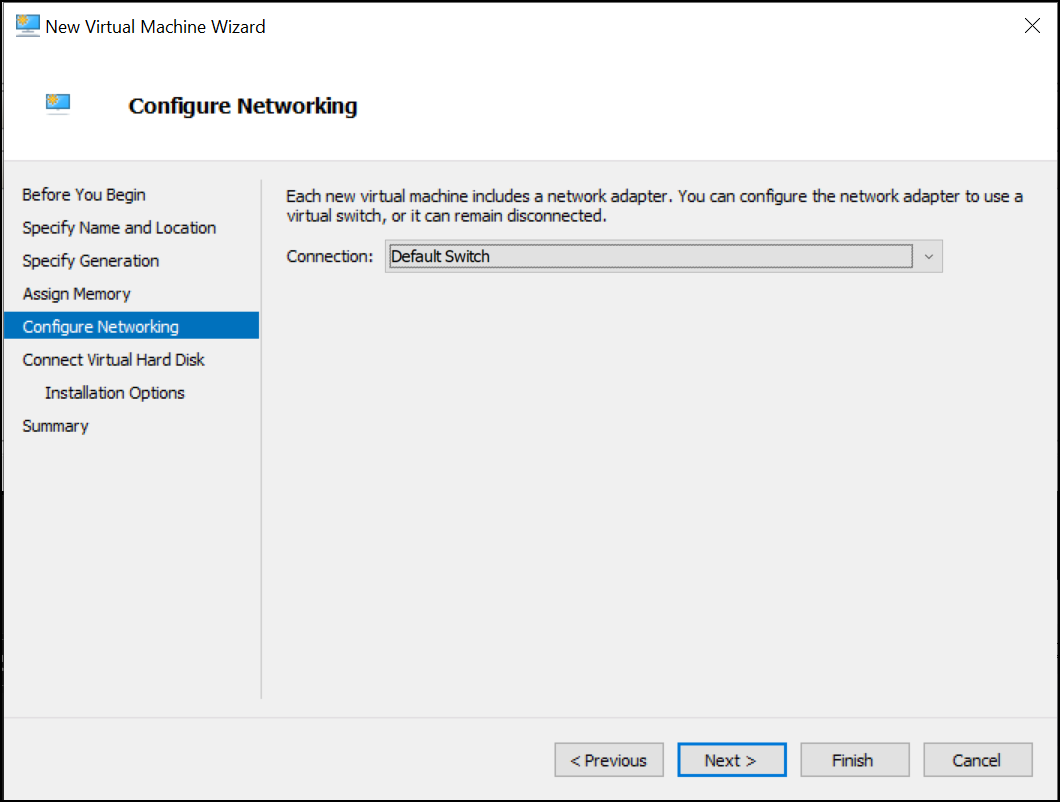Click the Connection label
Viewport: 1060px width, 802px height.
[329, 256]
